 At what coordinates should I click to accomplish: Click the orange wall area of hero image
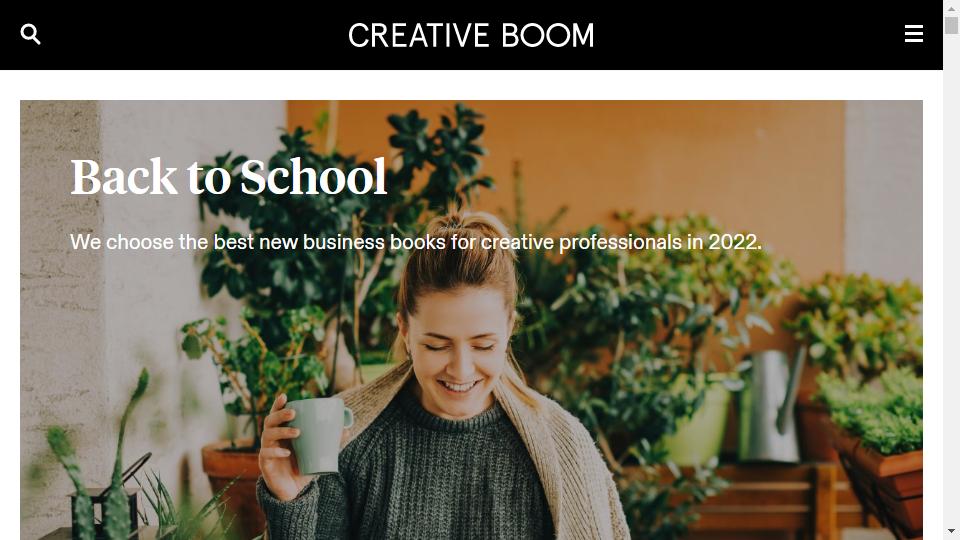[x=673, y=159]
